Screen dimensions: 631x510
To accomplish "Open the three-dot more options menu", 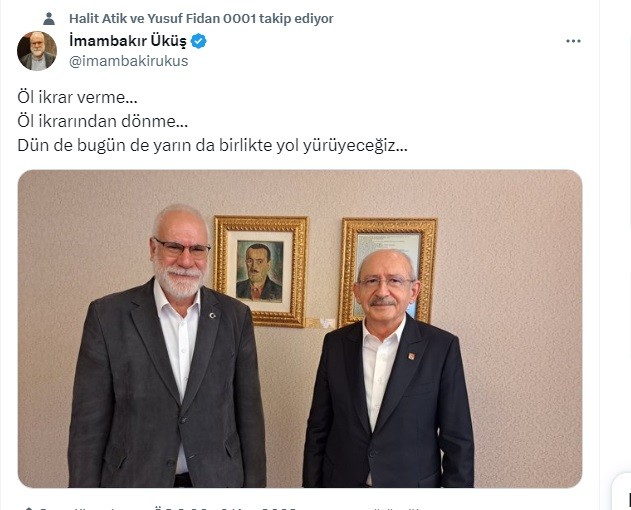I will pyautogui.click(x=573, y=41).
